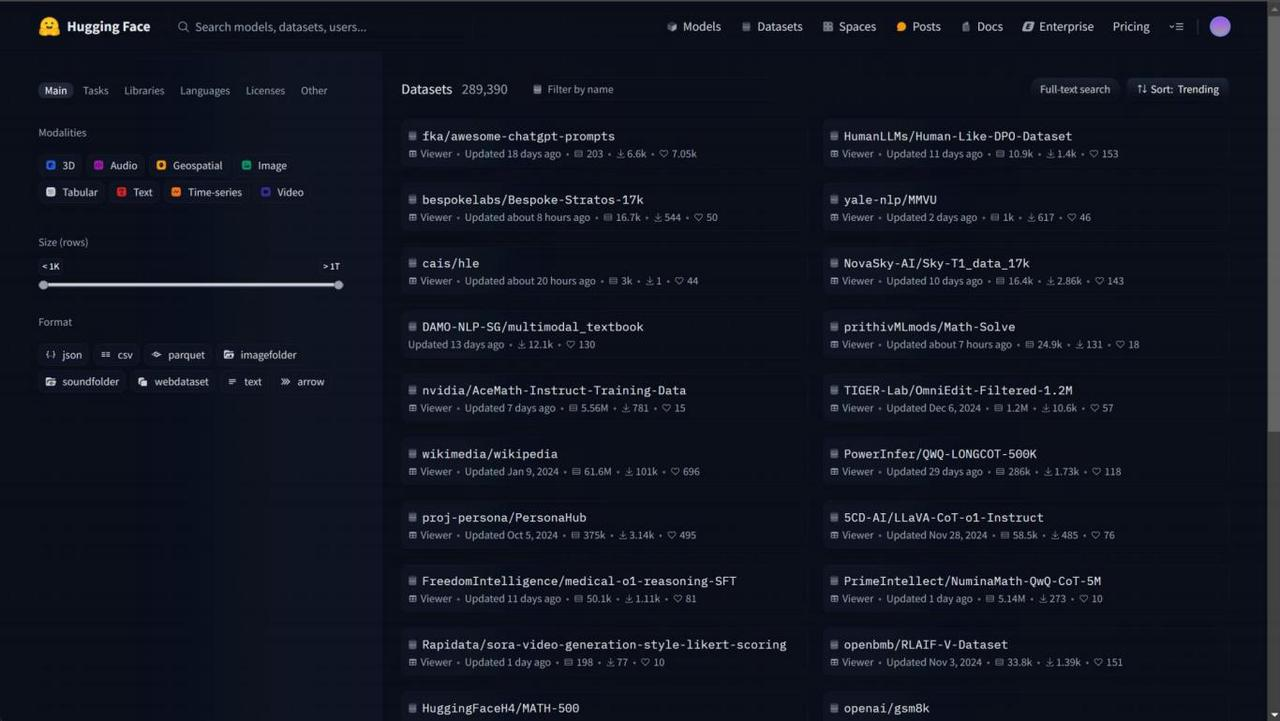The height and width of the screenshot is (721, 1280).
Task: Open the Enterprise nav item
Action: pos(1058,27)
